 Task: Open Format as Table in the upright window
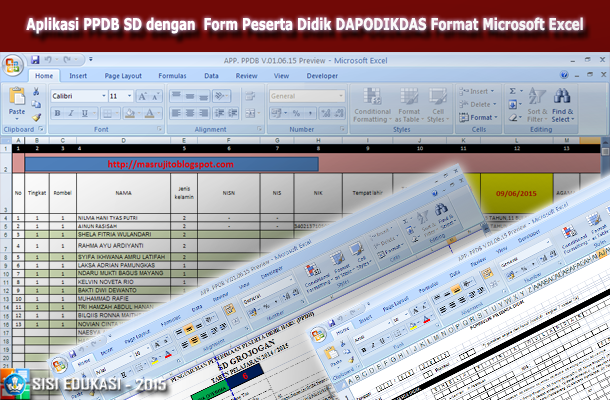point(409,105)
